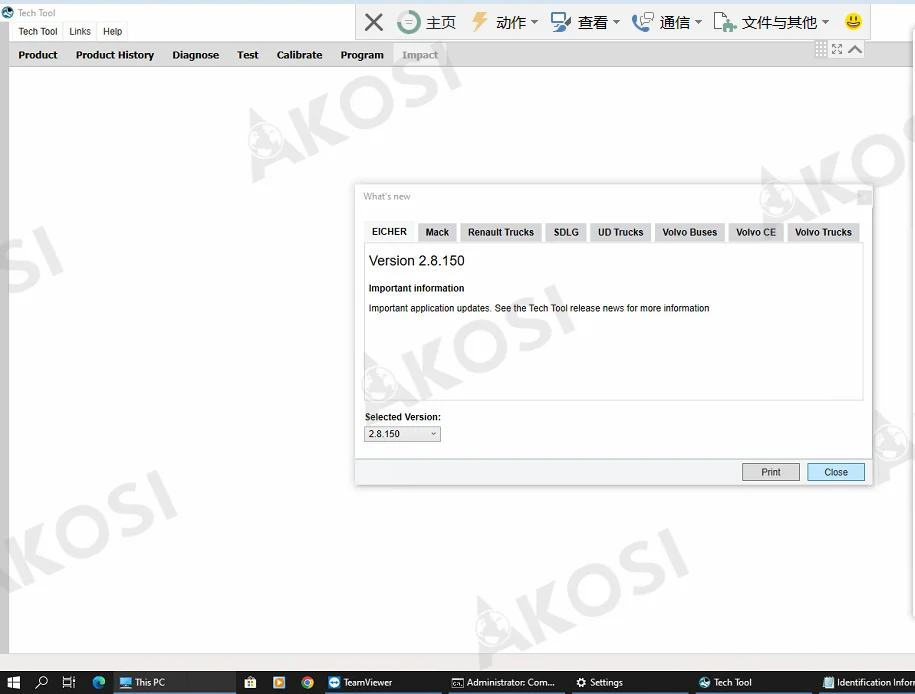Collapse the remote toolbar with the up chevron
Viewport: 915px width, 694px height.
[855, 49]
